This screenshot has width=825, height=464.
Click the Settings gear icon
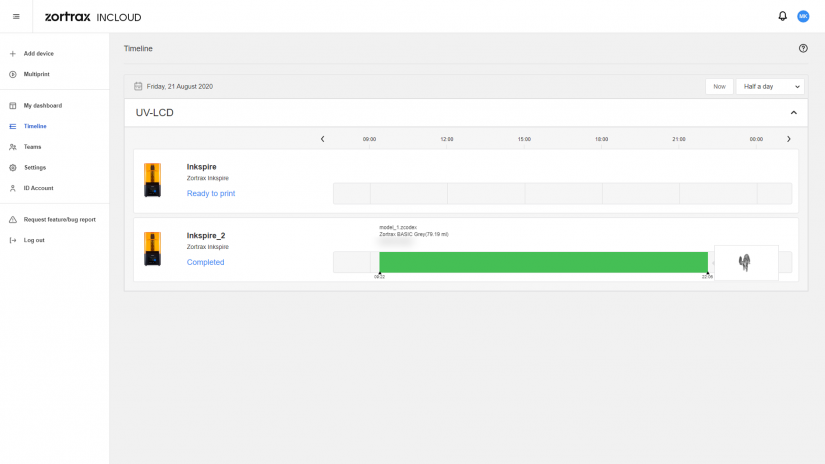[x=13, y=167]
